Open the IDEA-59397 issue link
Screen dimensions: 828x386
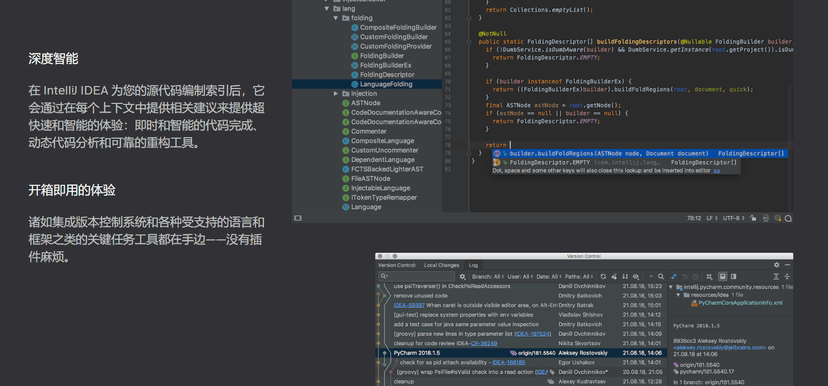click(409, 305)
